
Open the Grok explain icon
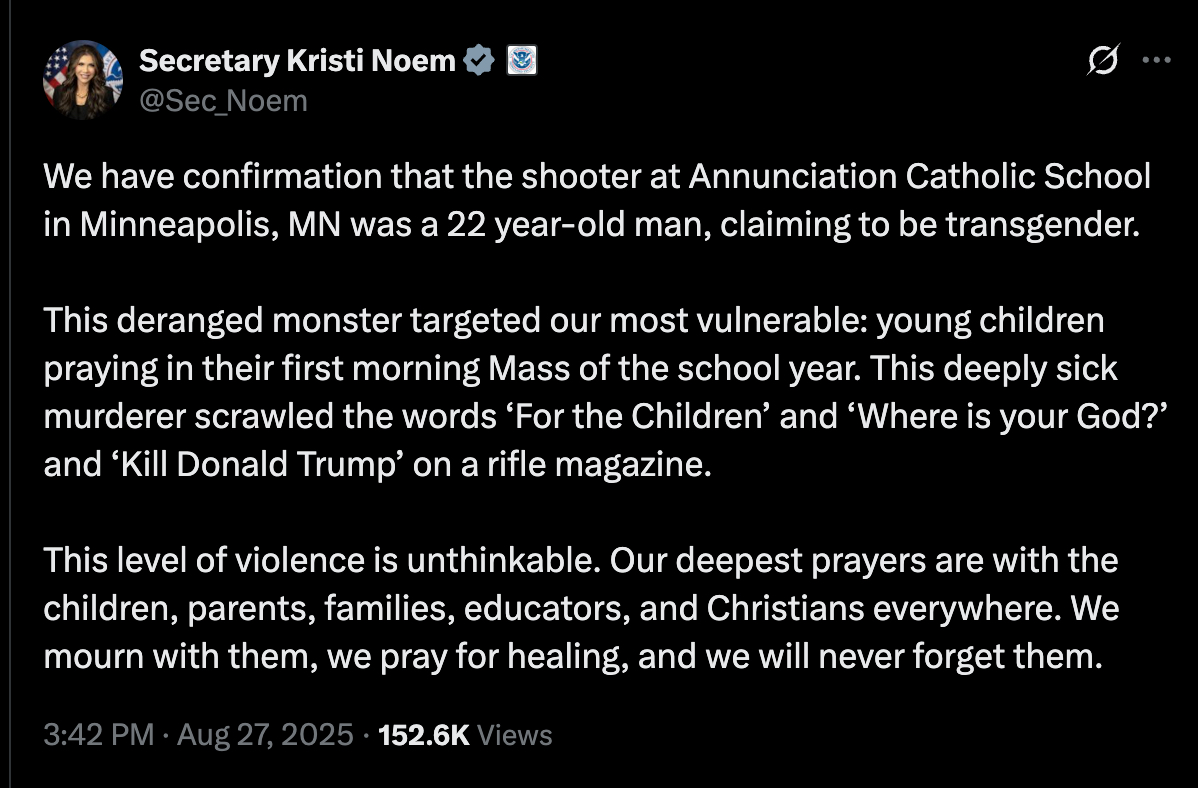pos(1102,62)
